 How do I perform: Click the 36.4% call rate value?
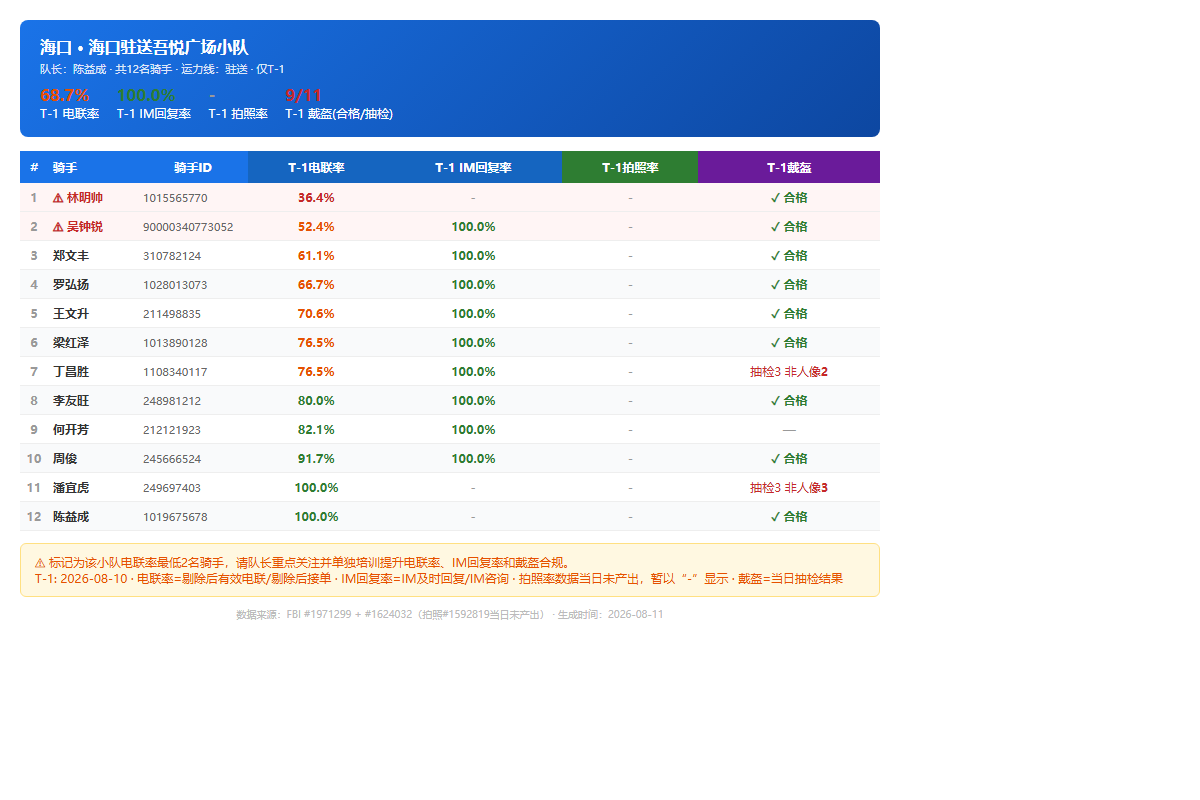pyautogui.click(x=316, y=198)
